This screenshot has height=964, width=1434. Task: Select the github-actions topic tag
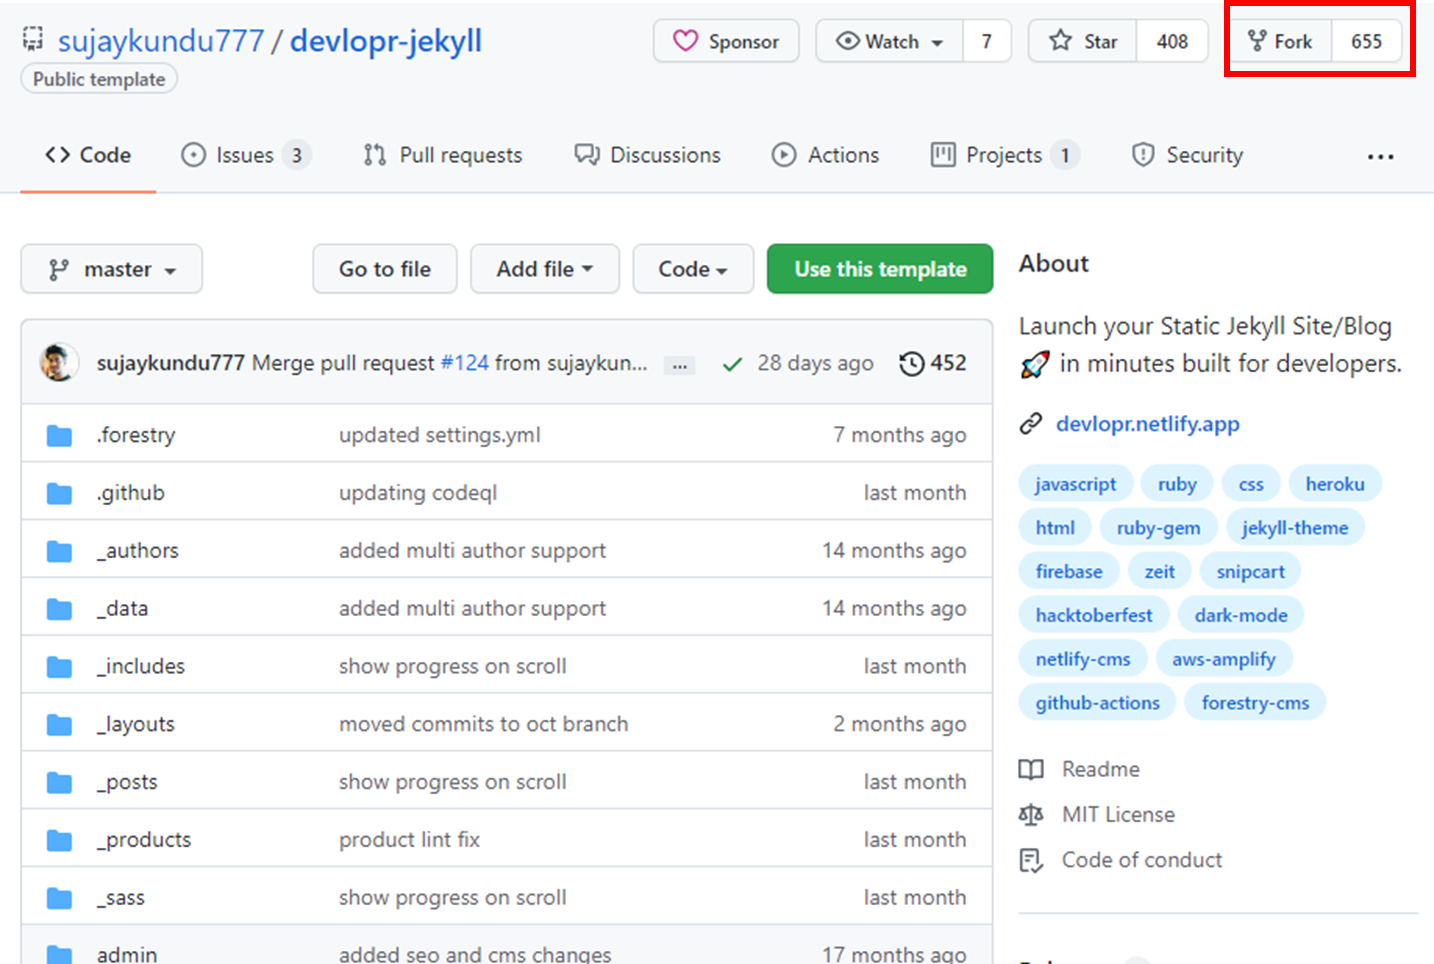click(x=1098, y=703)
